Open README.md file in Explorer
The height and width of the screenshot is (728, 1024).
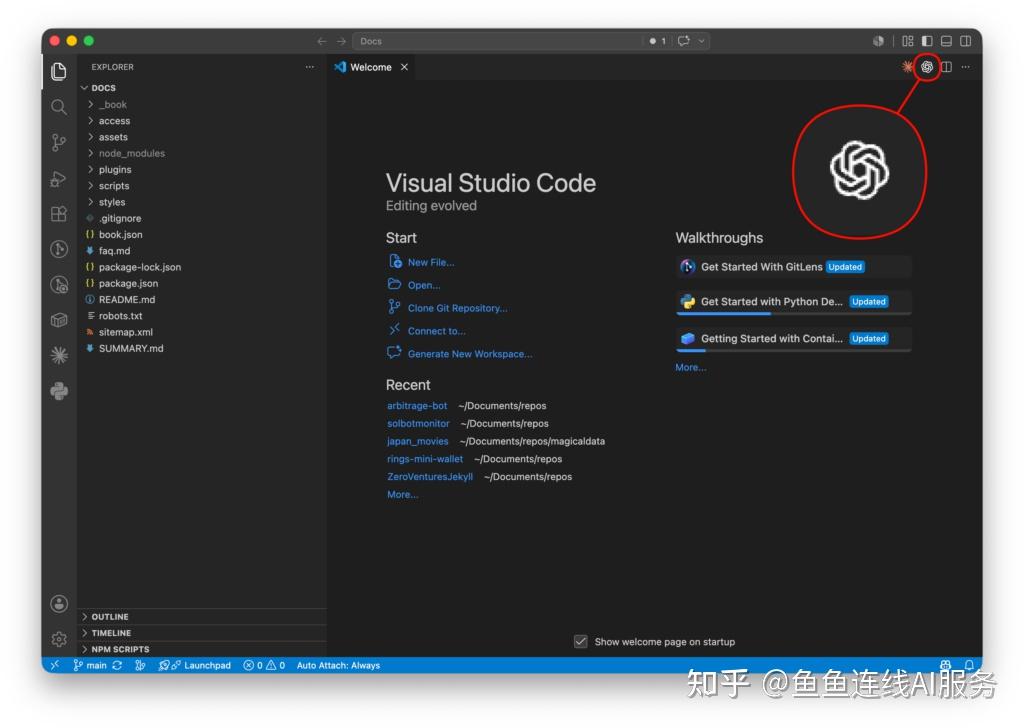[x=202, y=300]
